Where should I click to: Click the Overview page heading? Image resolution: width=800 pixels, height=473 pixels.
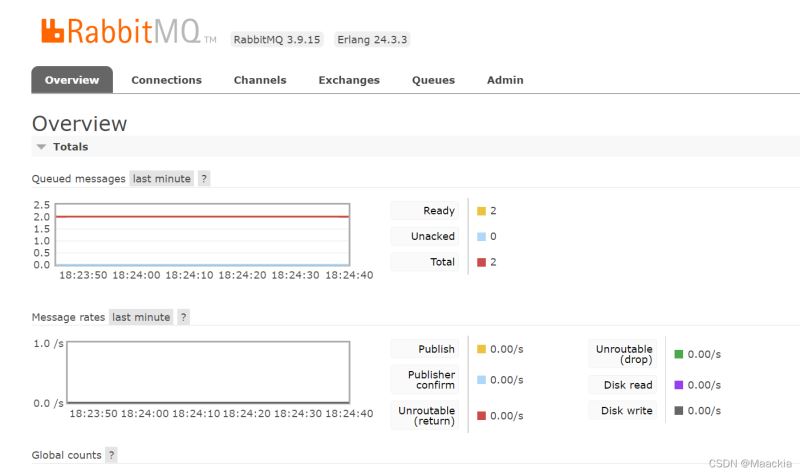[x=80, y=123]
